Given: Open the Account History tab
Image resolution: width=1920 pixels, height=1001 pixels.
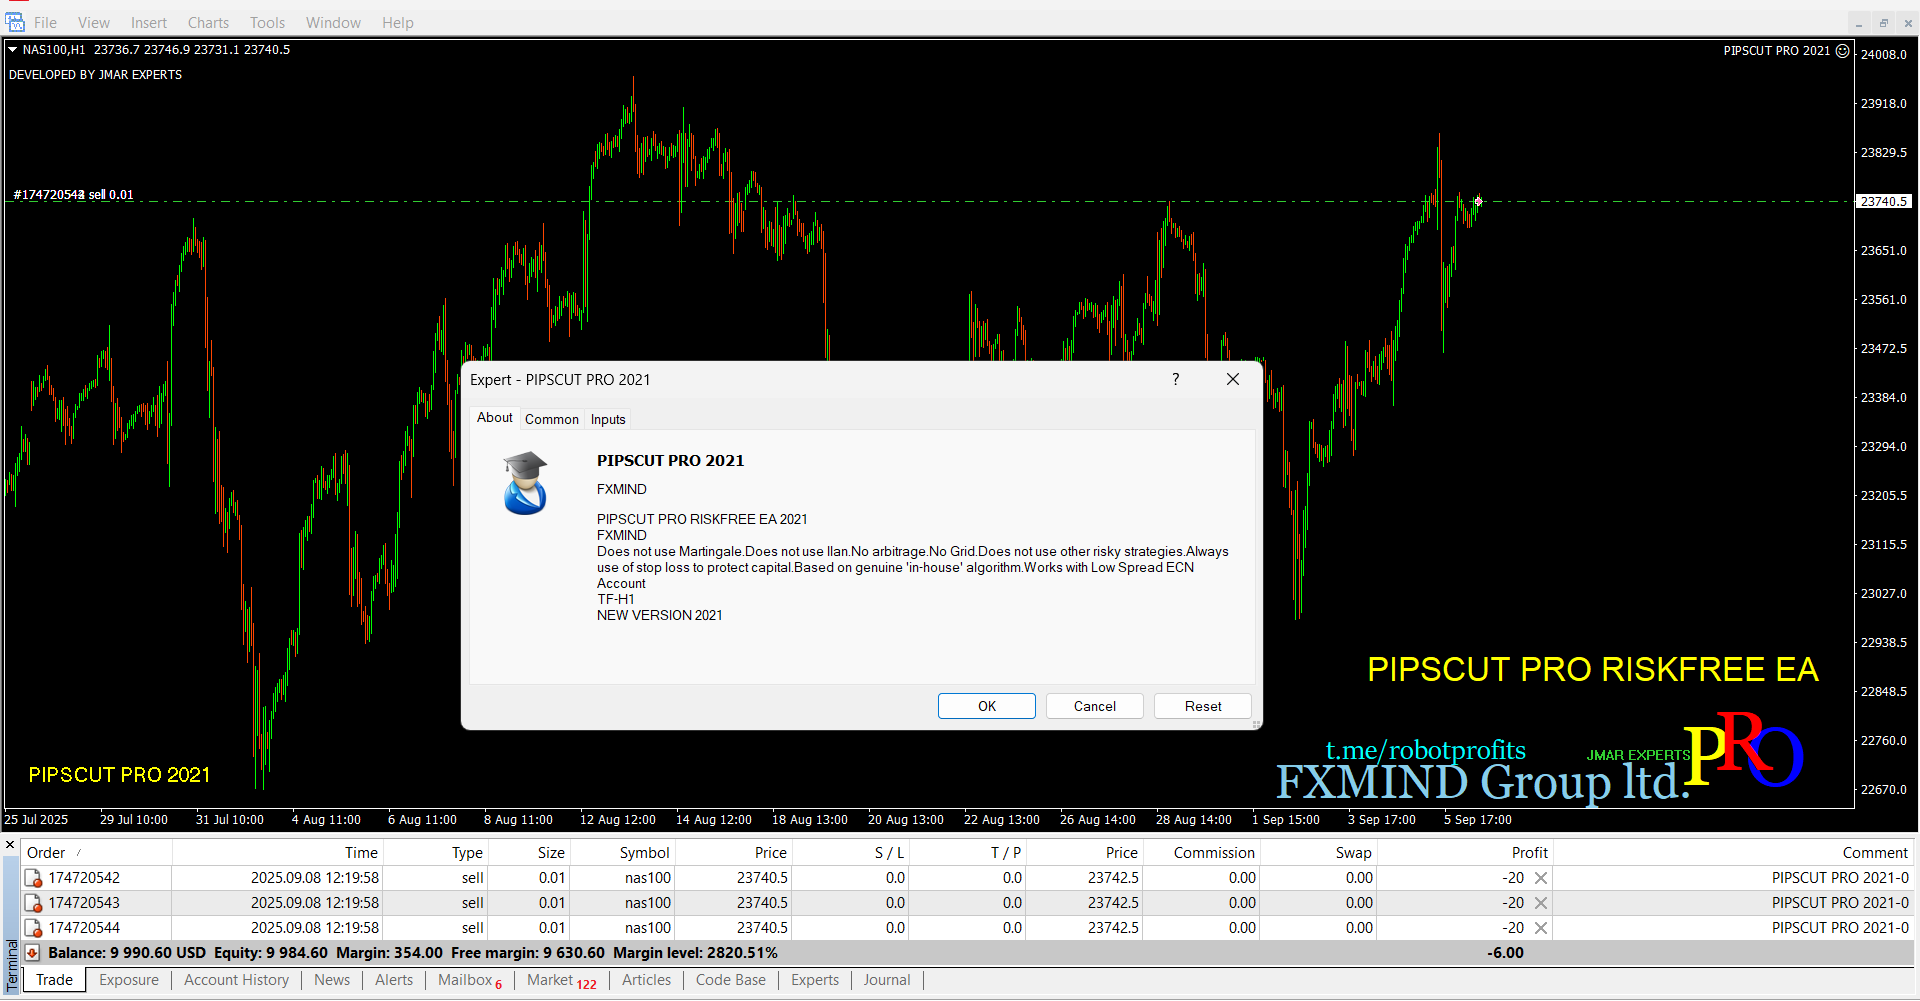Looking at the screenshot, I should click(236, 980).
